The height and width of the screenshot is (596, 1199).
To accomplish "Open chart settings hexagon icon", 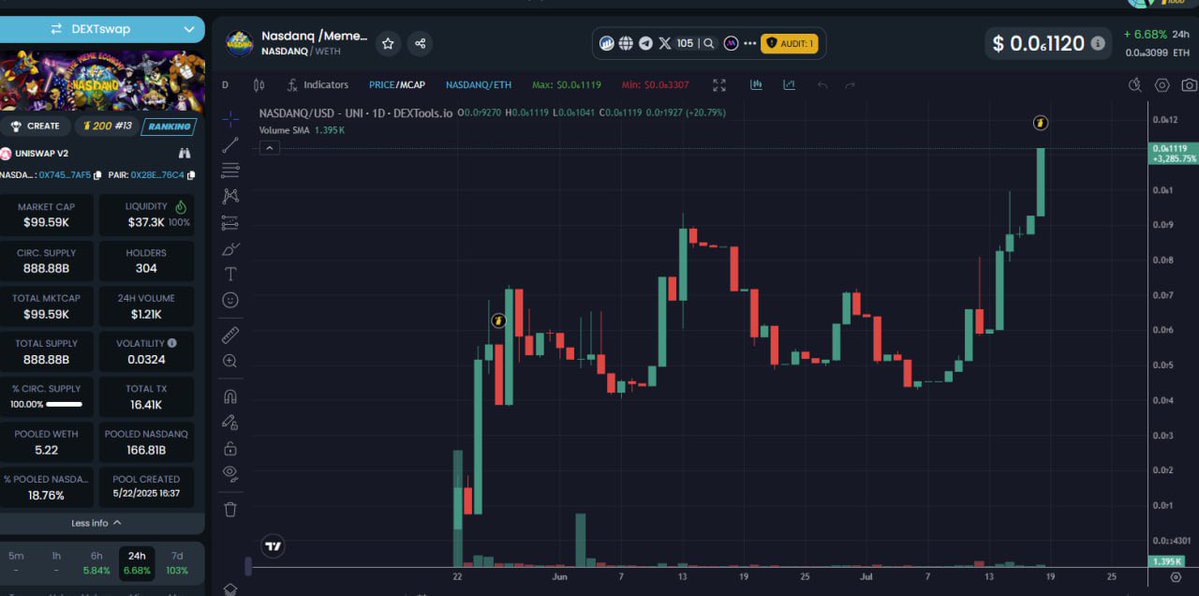I will point(1162,85).
